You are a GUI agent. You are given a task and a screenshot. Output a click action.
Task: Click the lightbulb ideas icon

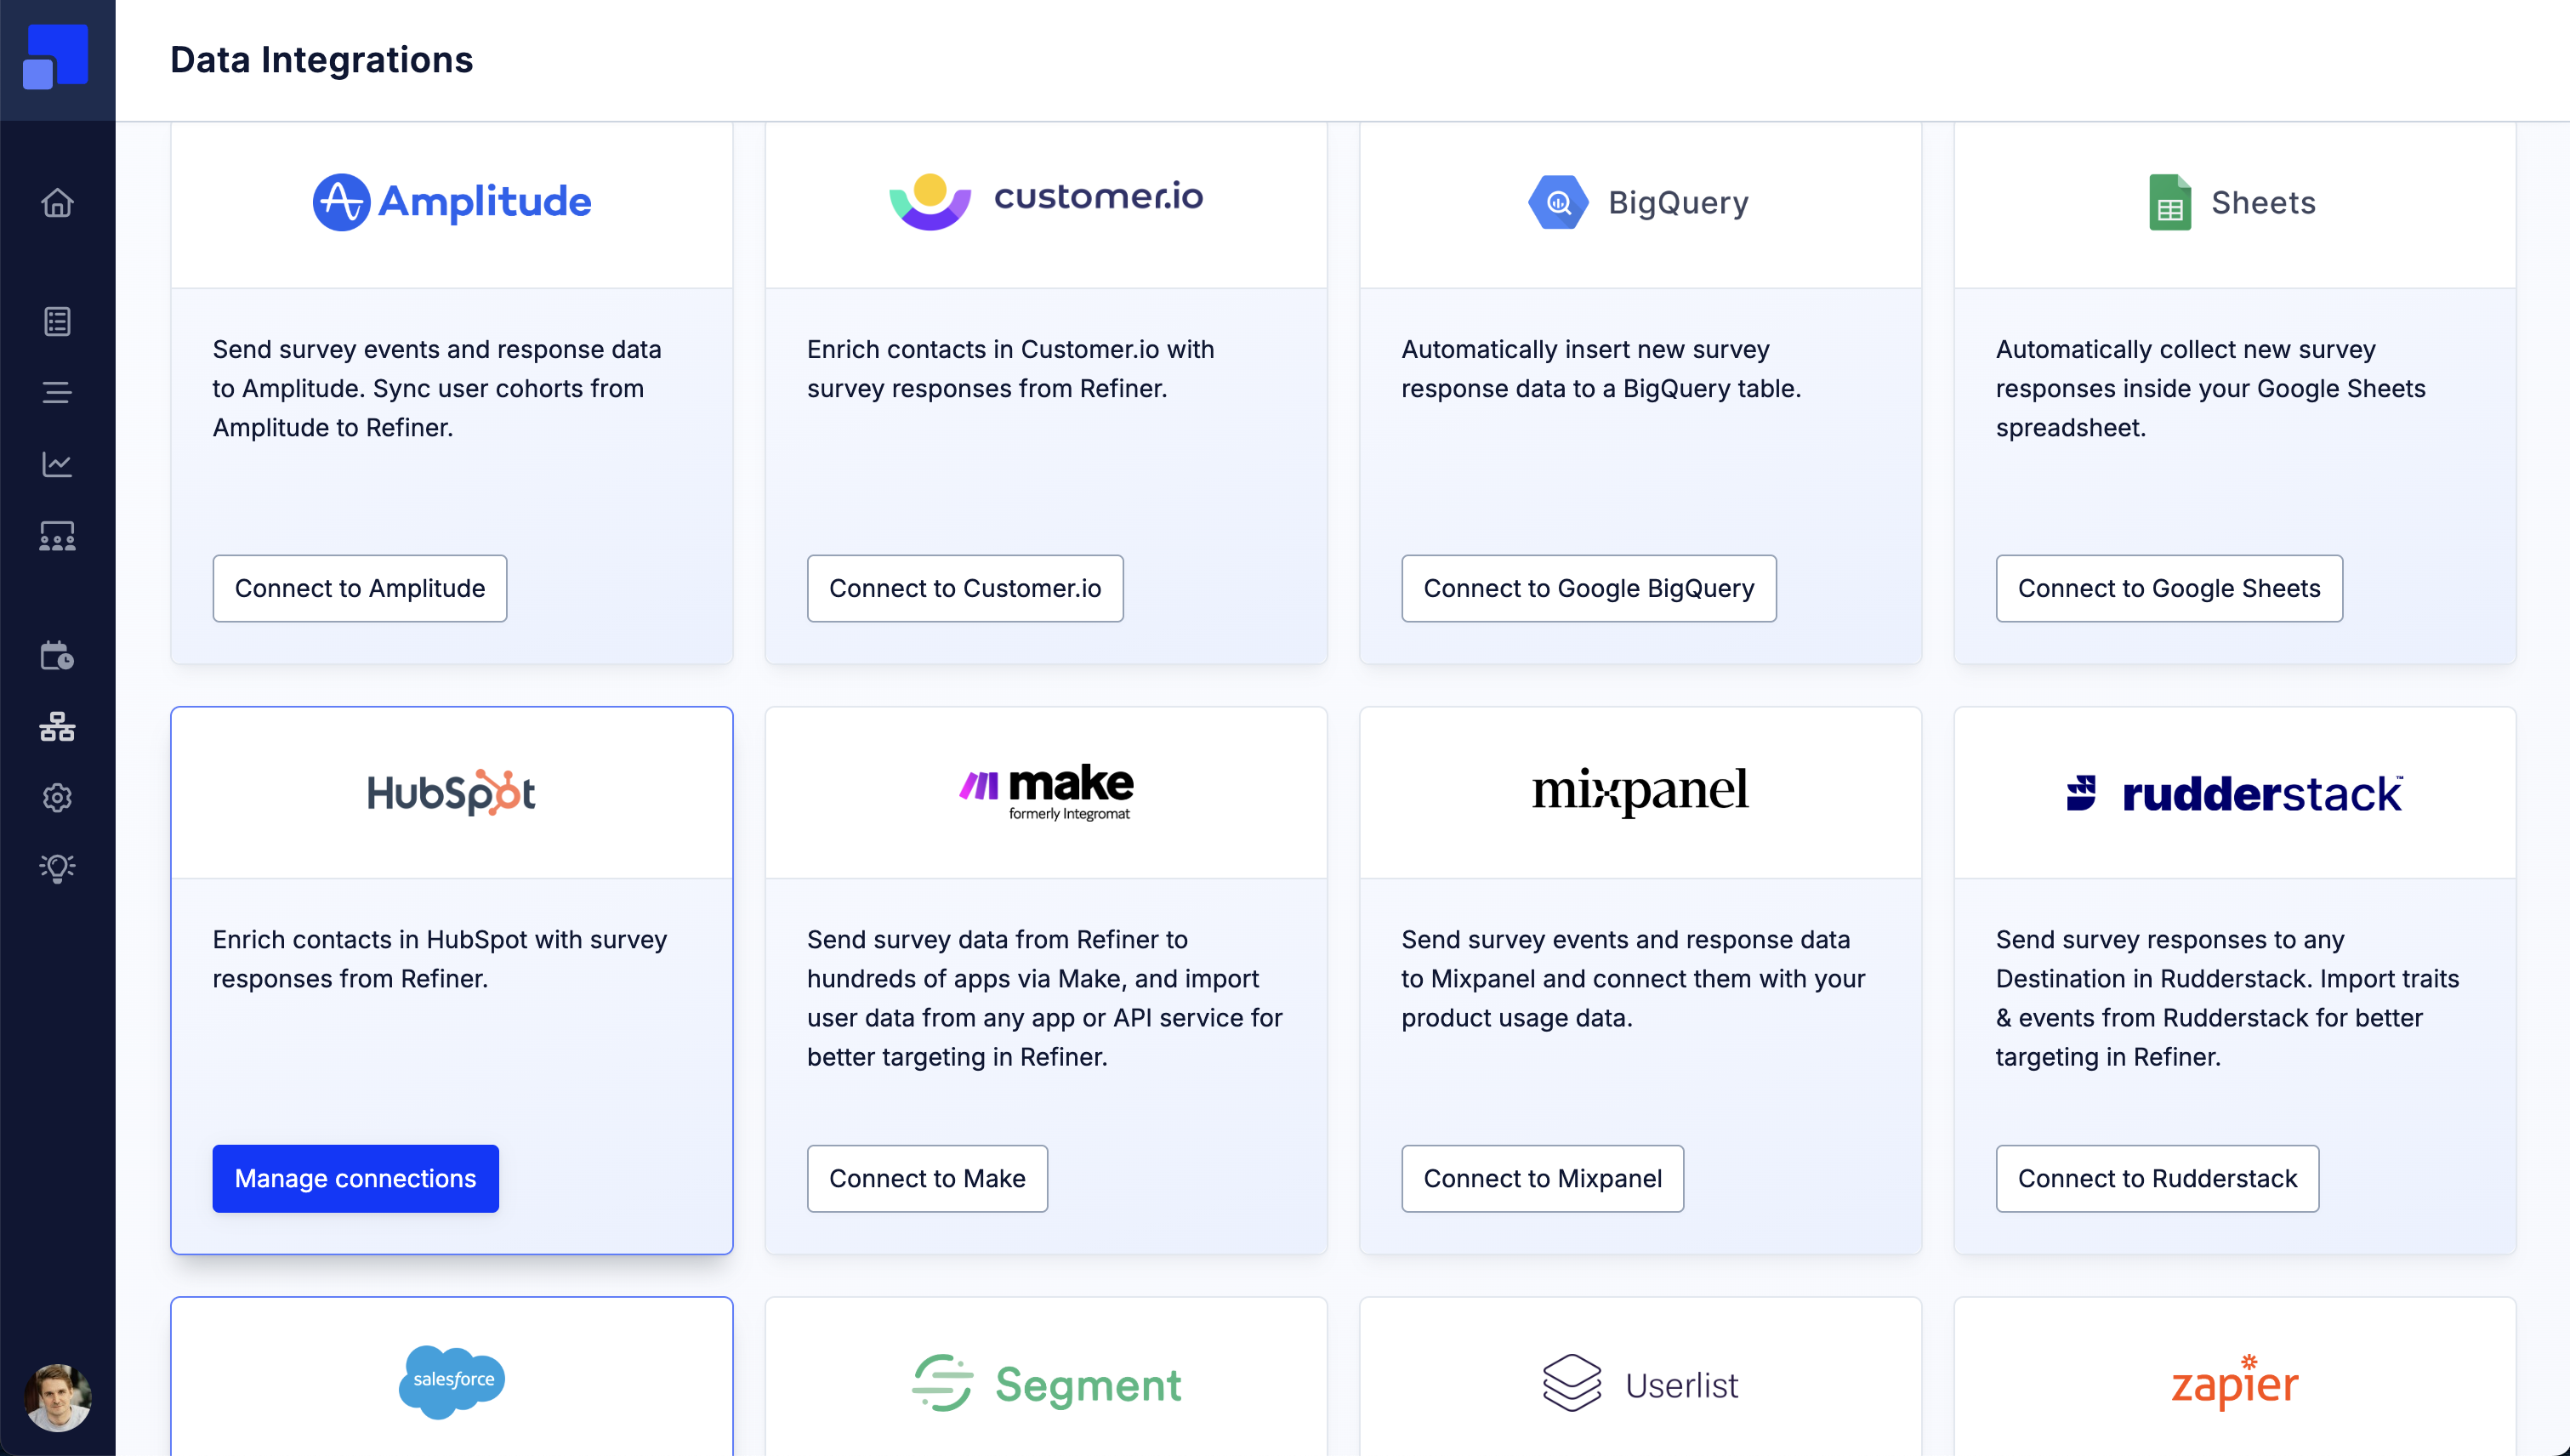[x=57, y=868]
